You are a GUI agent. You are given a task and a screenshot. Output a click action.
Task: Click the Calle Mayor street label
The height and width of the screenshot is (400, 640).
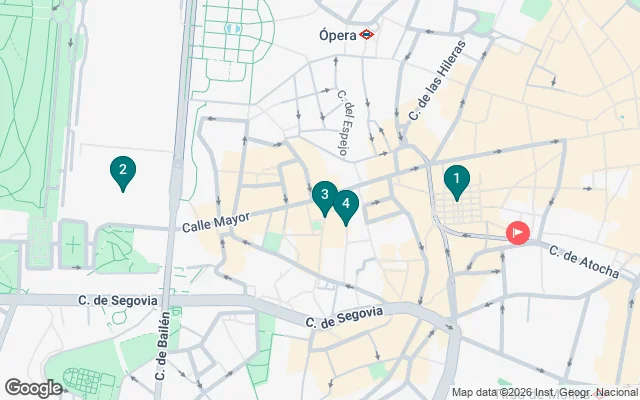click(x=216, y=222)
